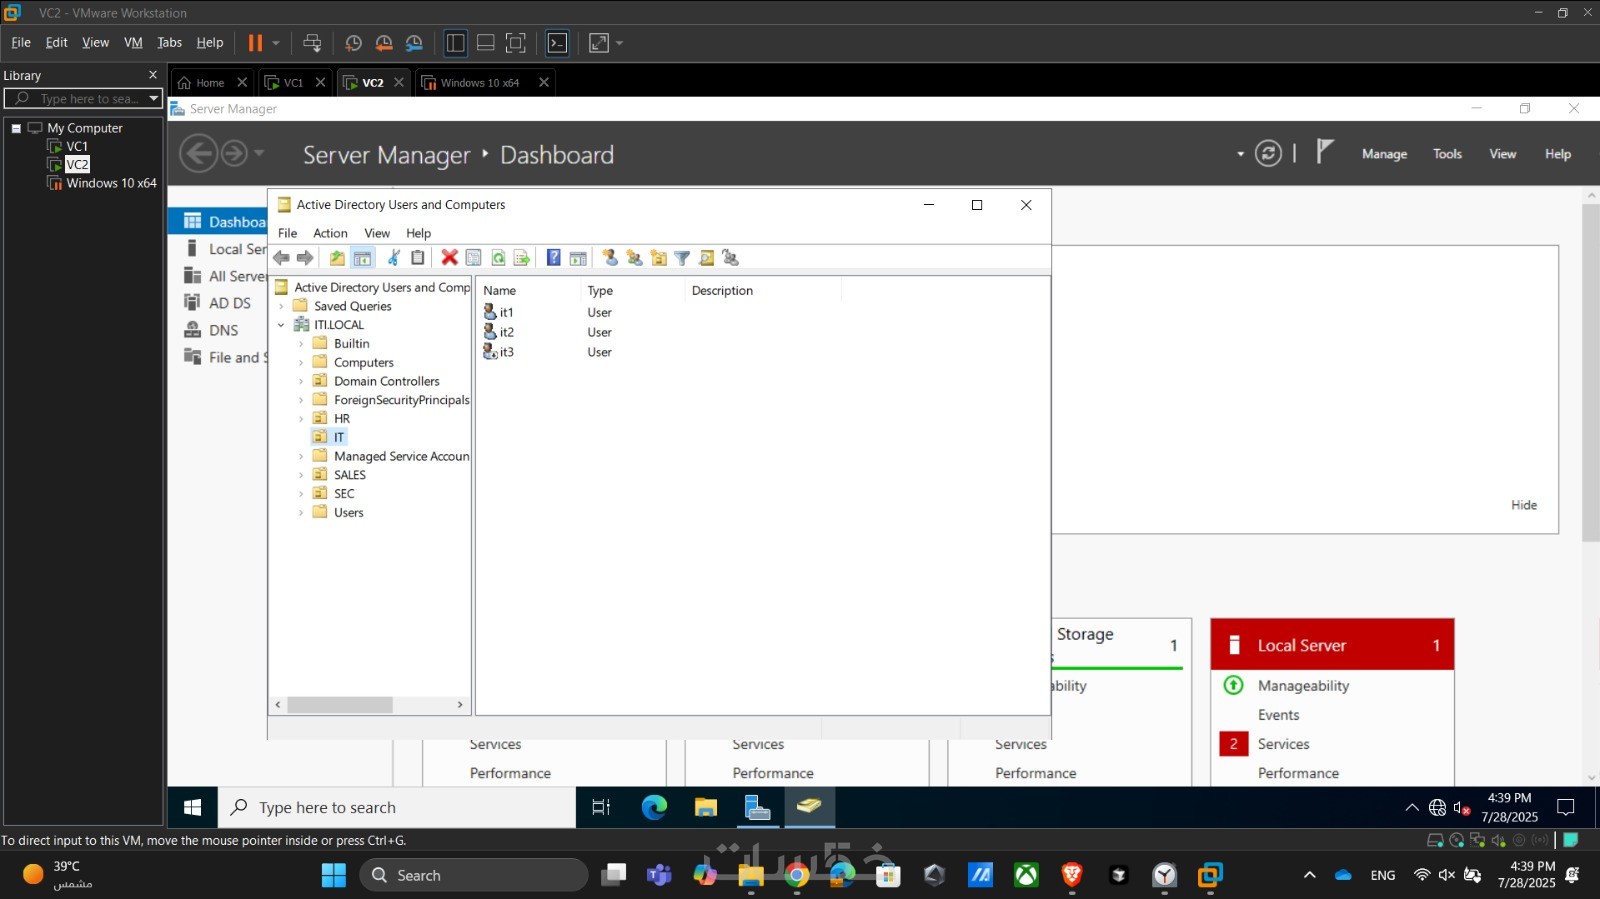Refresh the Active Directory view
The height and width of the screenshot is (899, 1600).
pyautogui.click(x=498, y=258)
